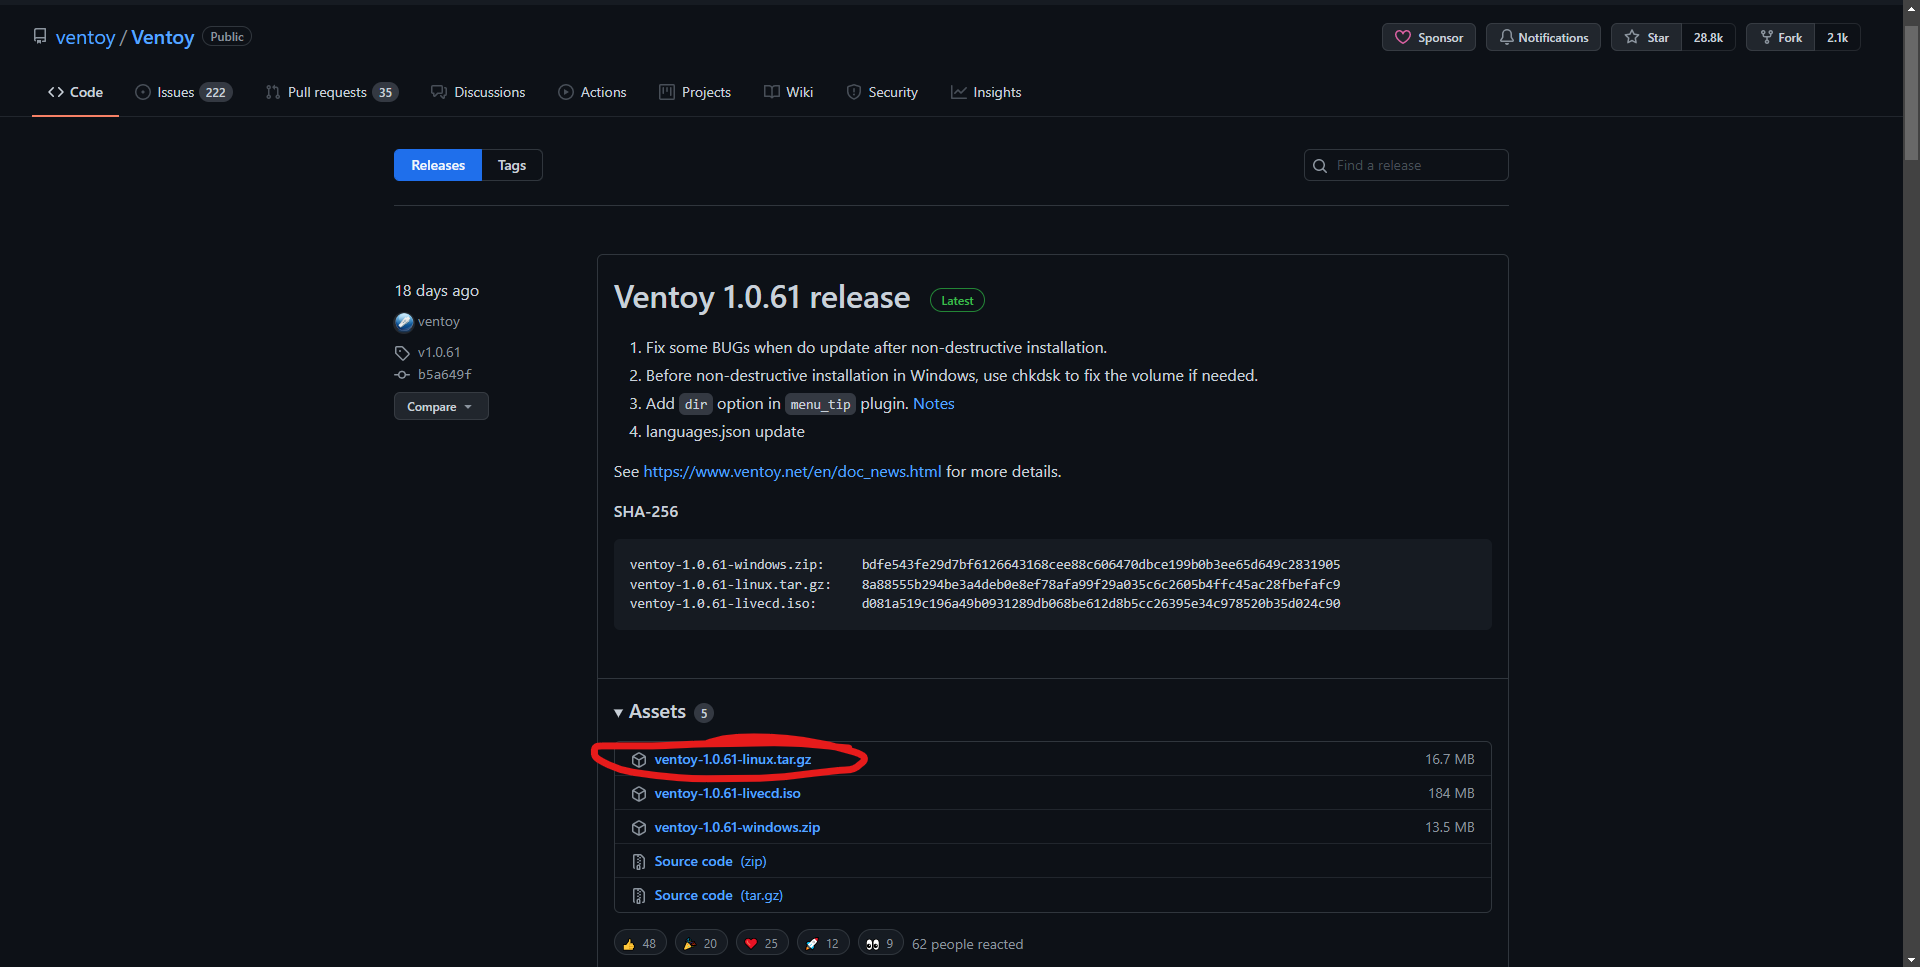Screen dimensions: 1920x967
Task: Expand the Compare dropdown
Action: (441, 406)
